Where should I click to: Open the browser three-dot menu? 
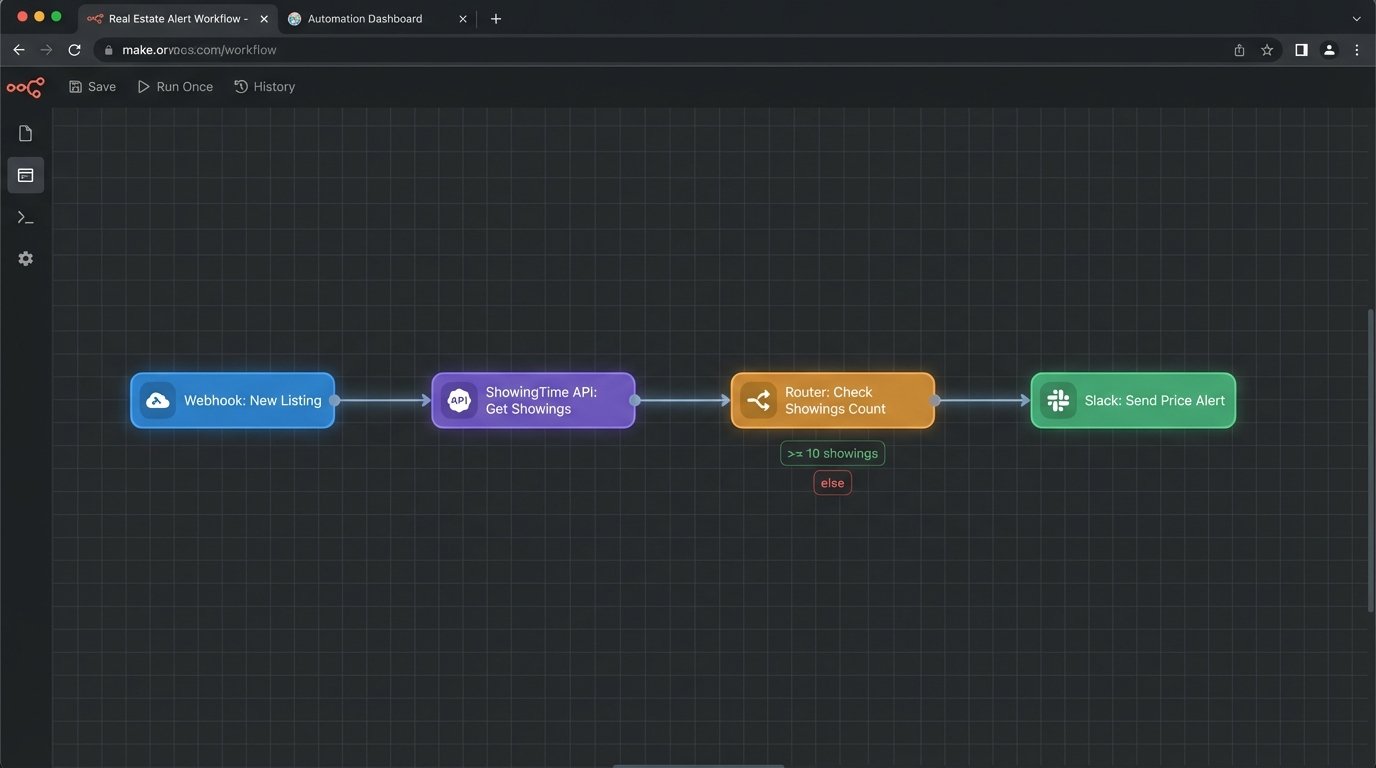tap(1357, 49)
